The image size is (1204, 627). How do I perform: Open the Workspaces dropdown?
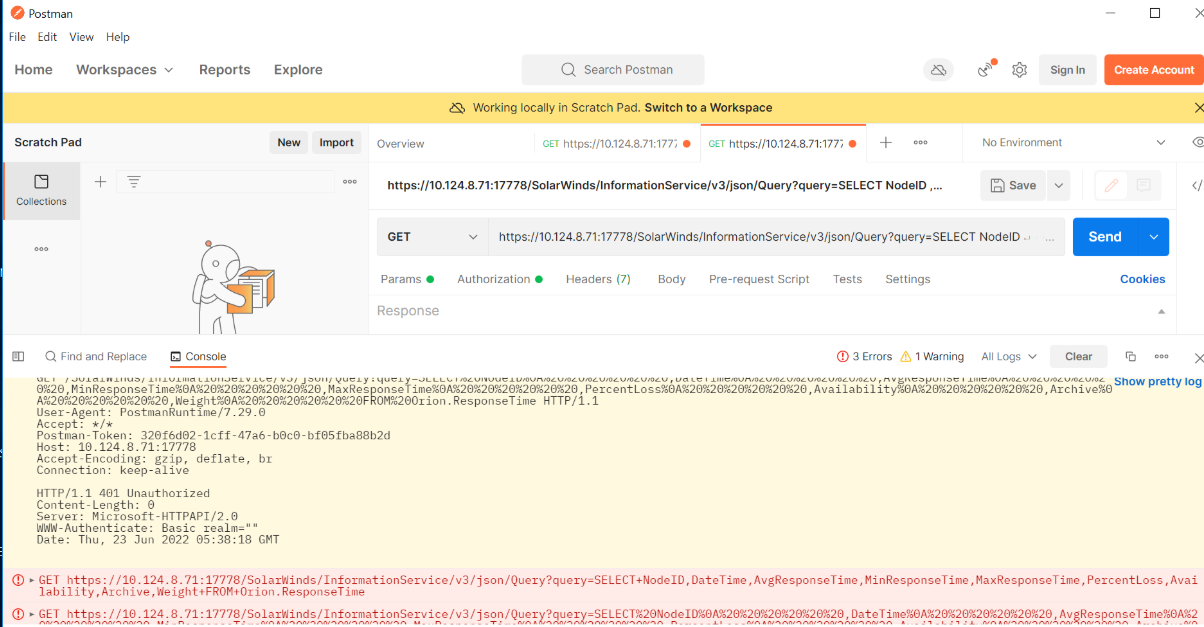(x=125, y=70)
